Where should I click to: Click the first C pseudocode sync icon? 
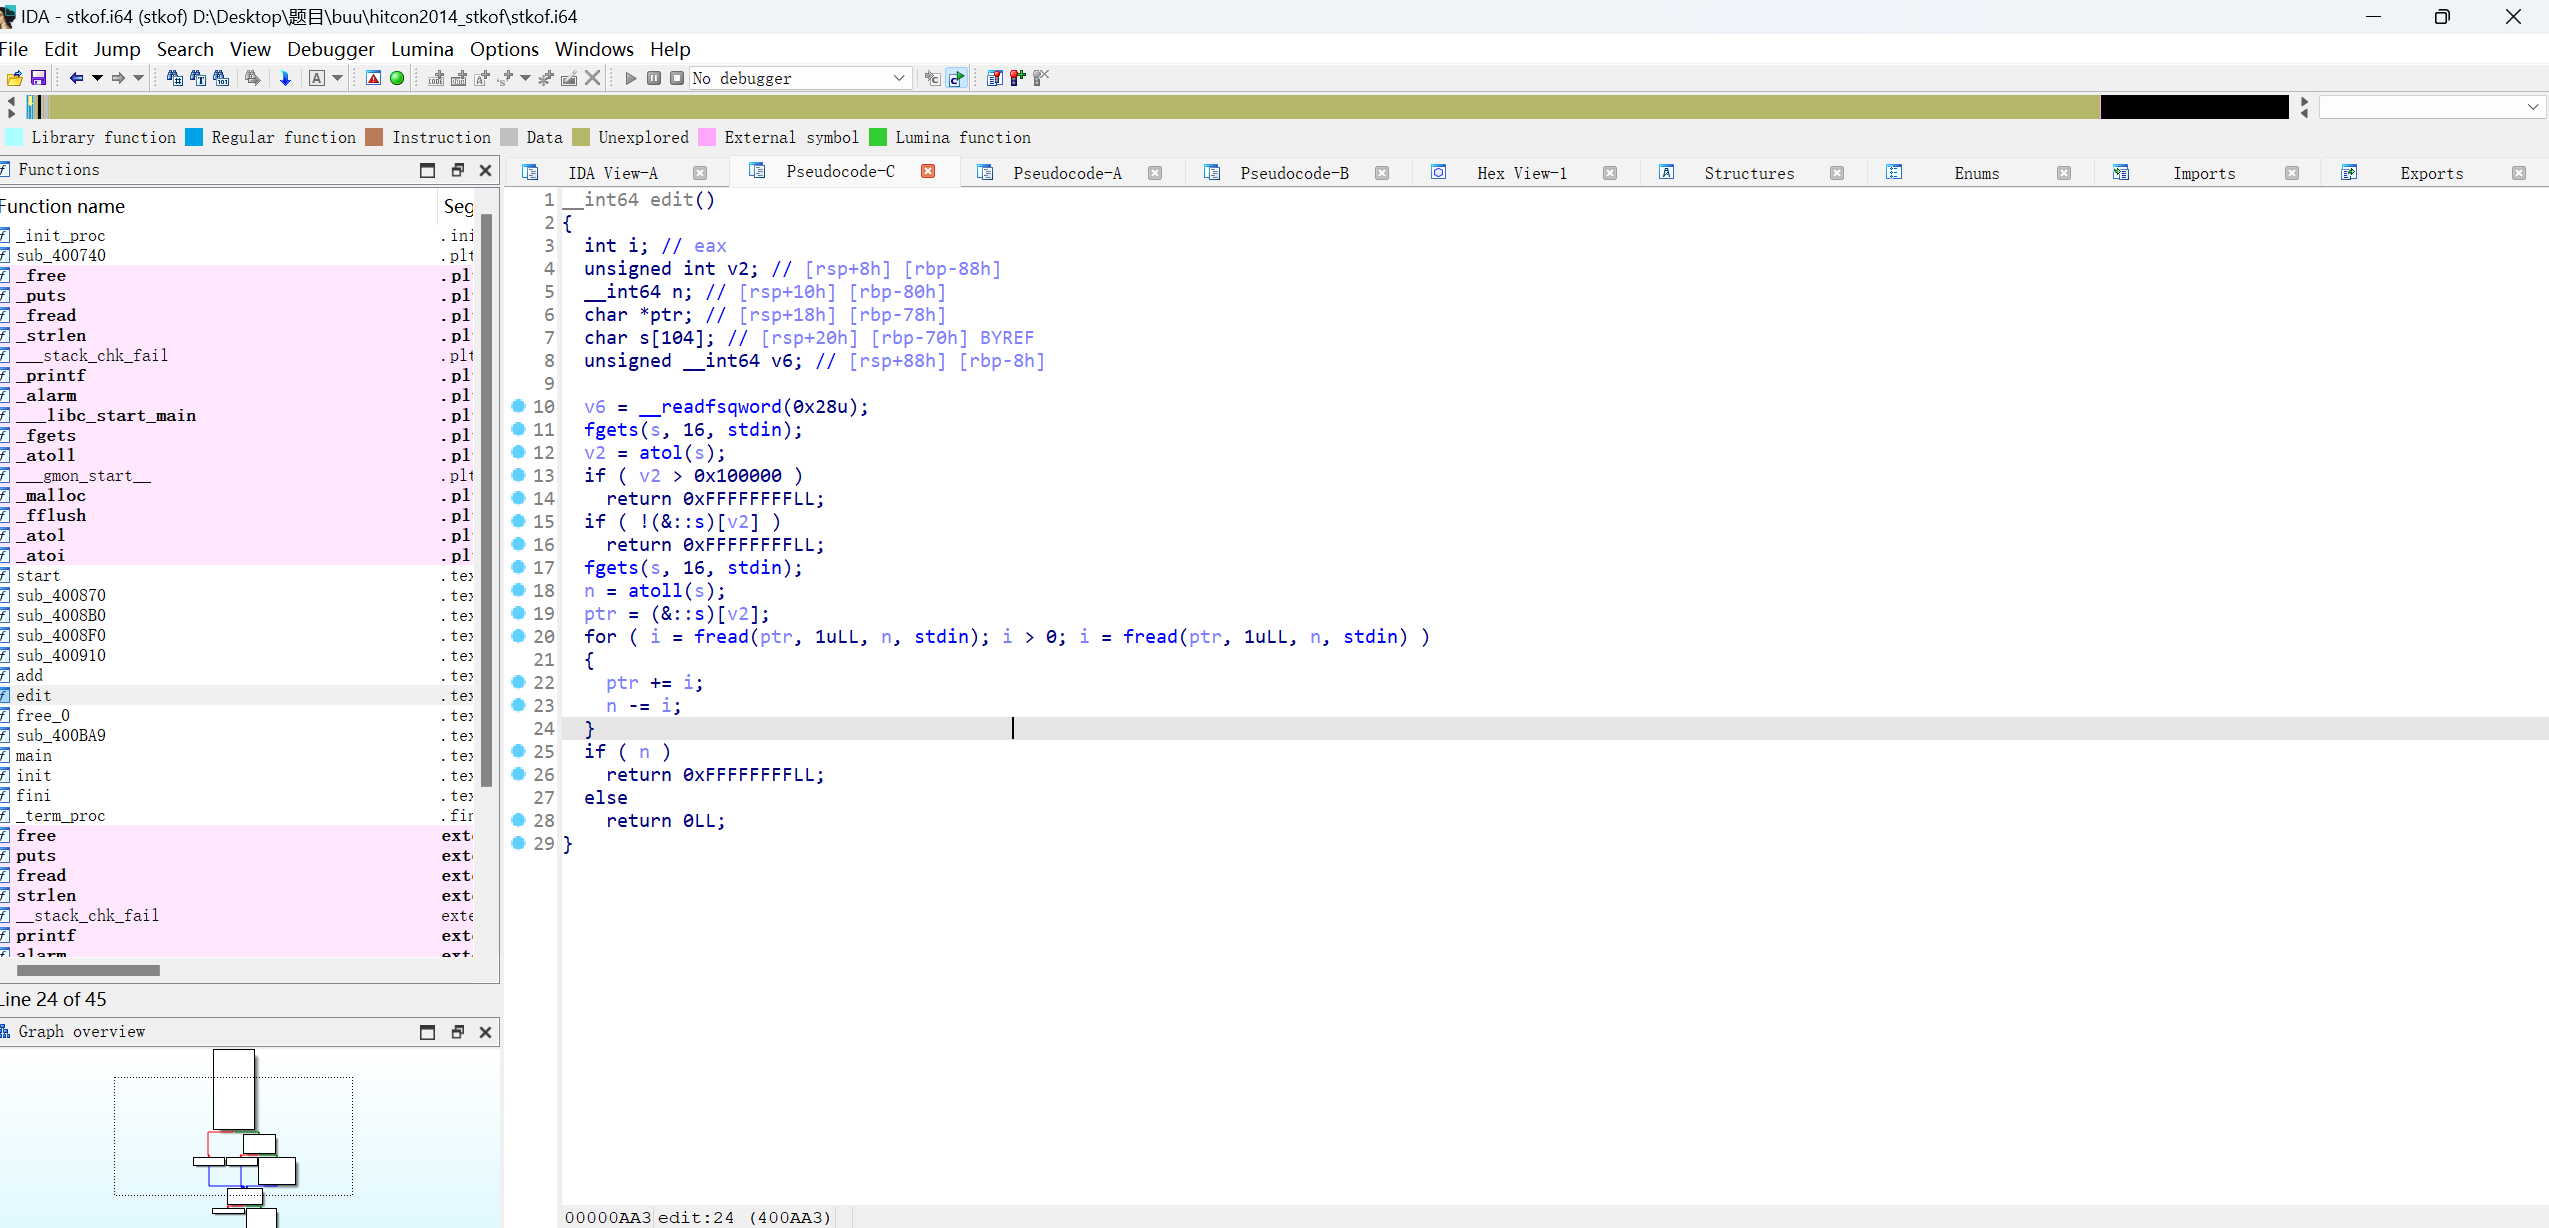tap(933, 78)
